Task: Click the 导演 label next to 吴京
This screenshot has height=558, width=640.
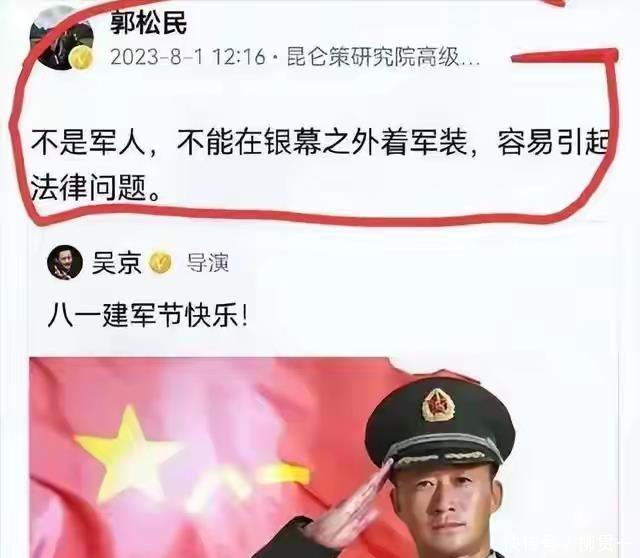Action: 208,262
